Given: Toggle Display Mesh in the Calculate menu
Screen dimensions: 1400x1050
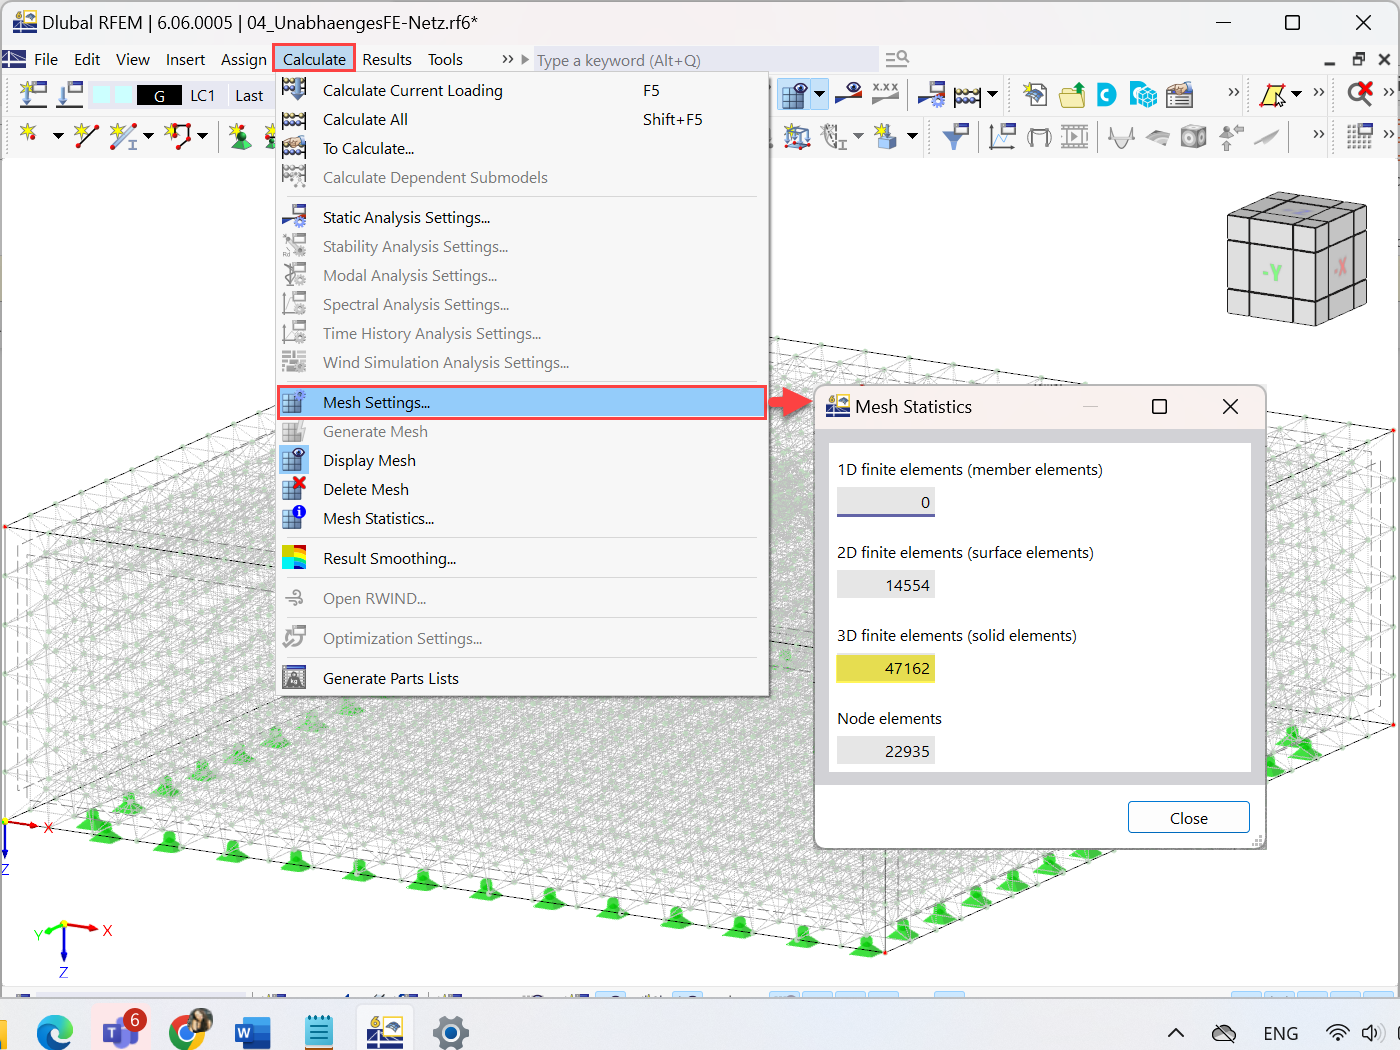Looking at the screenshot, I should (369, 460).
